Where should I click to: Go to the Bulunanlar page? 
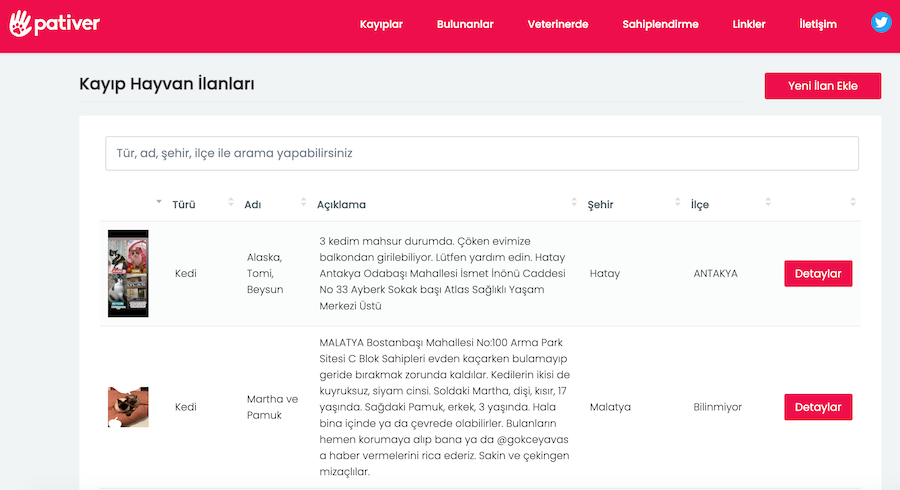click(x=465, y=24)
